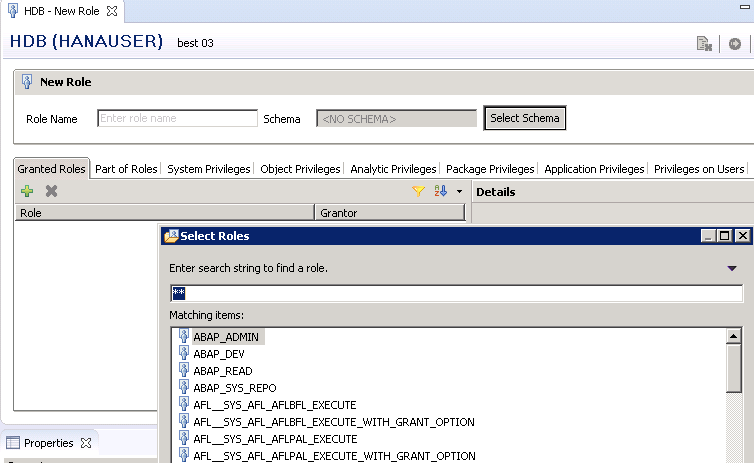Image resolution: width=754 pixels, height=463 pixels.
Task: Click the gray X remove role icon
Action: [x=51, y=191]
